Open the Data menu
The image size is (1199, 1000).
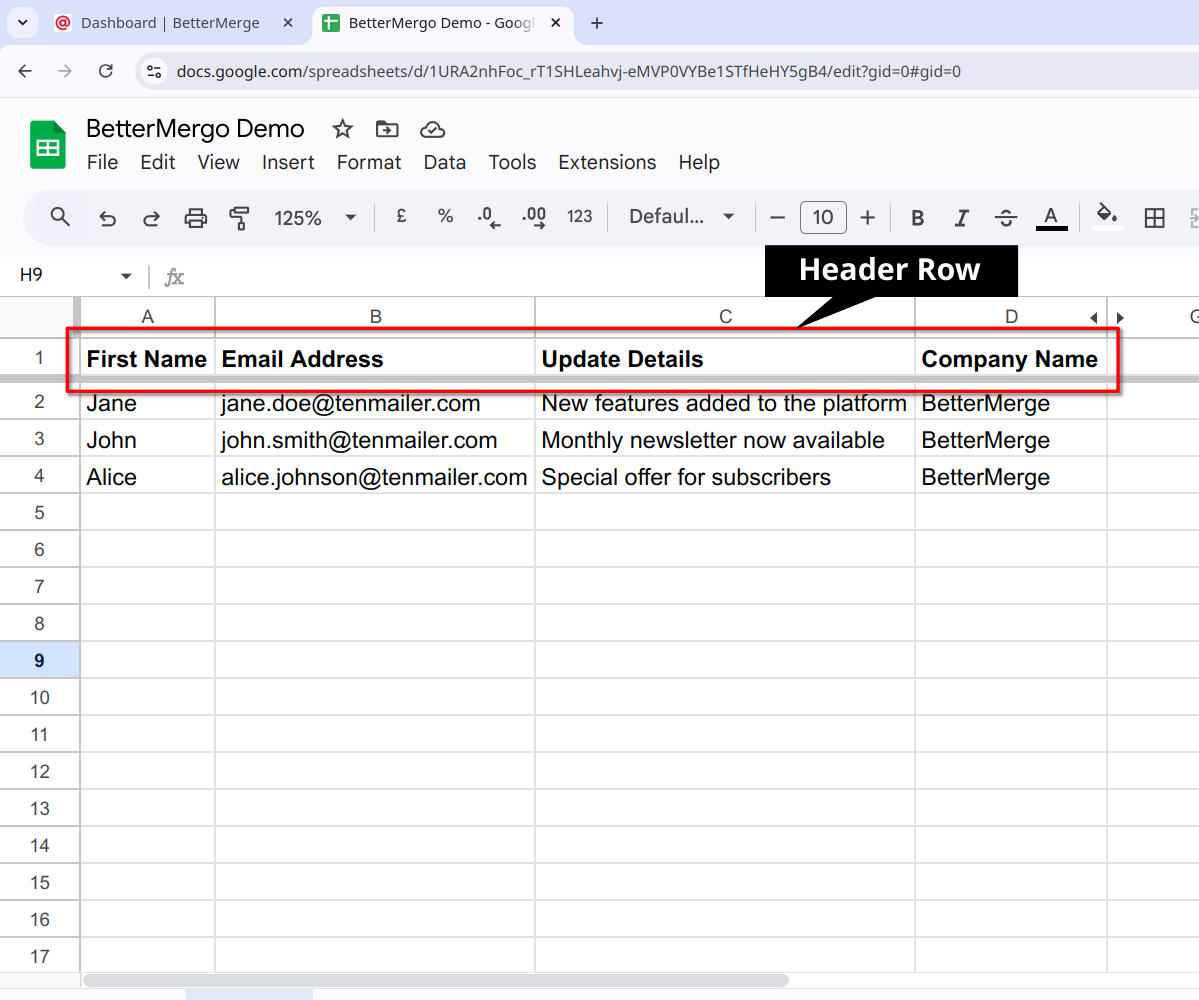[x=445, y=163]
